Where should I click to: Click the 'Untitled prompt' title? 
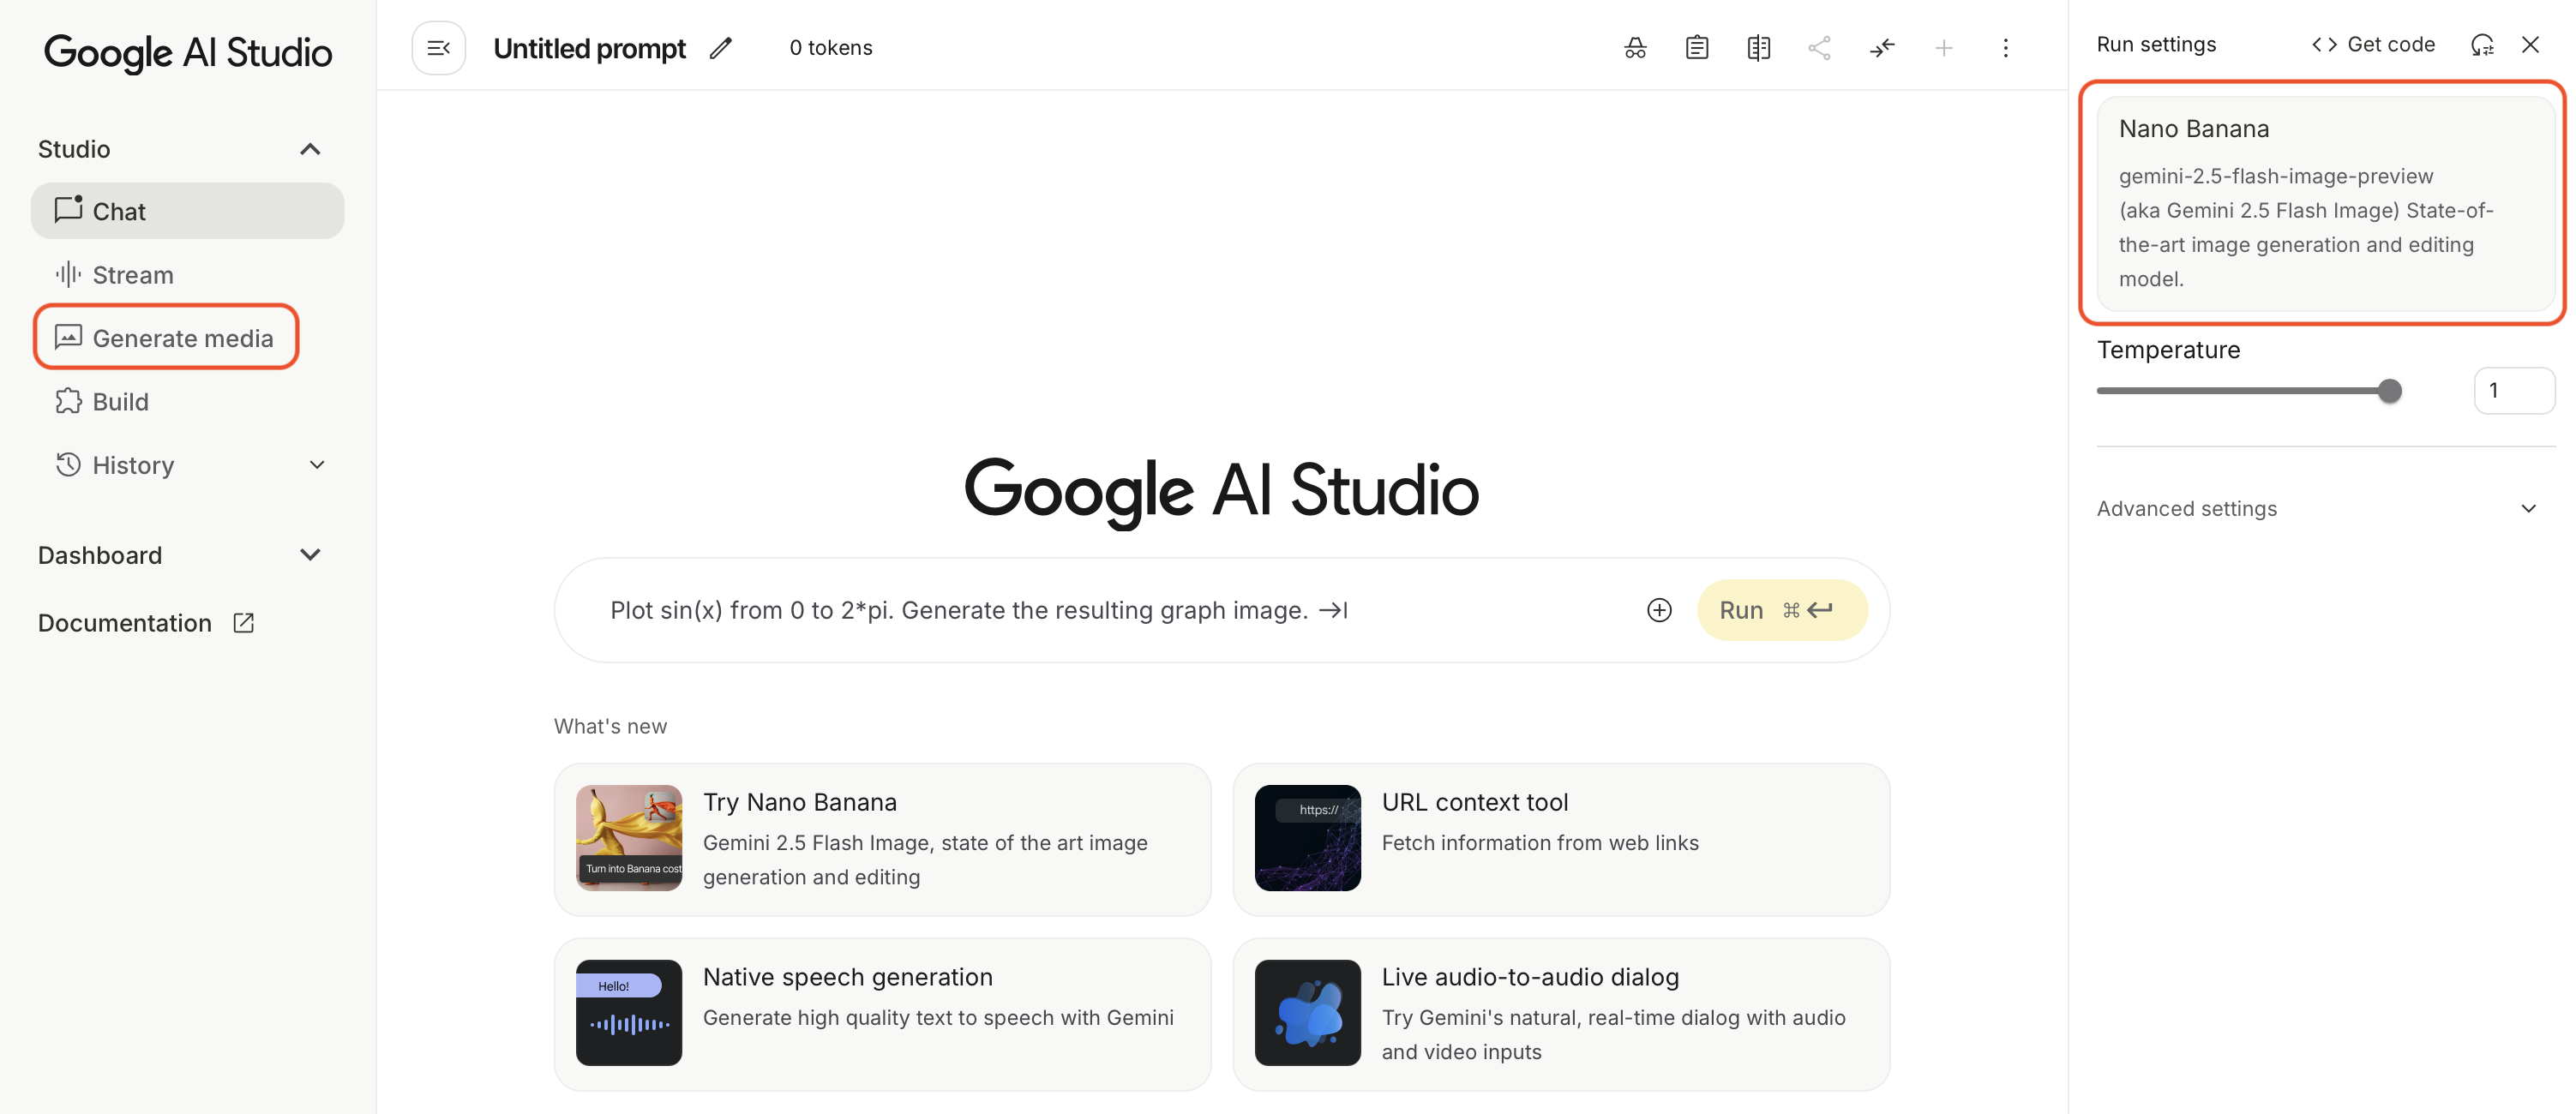pos(589,48)
